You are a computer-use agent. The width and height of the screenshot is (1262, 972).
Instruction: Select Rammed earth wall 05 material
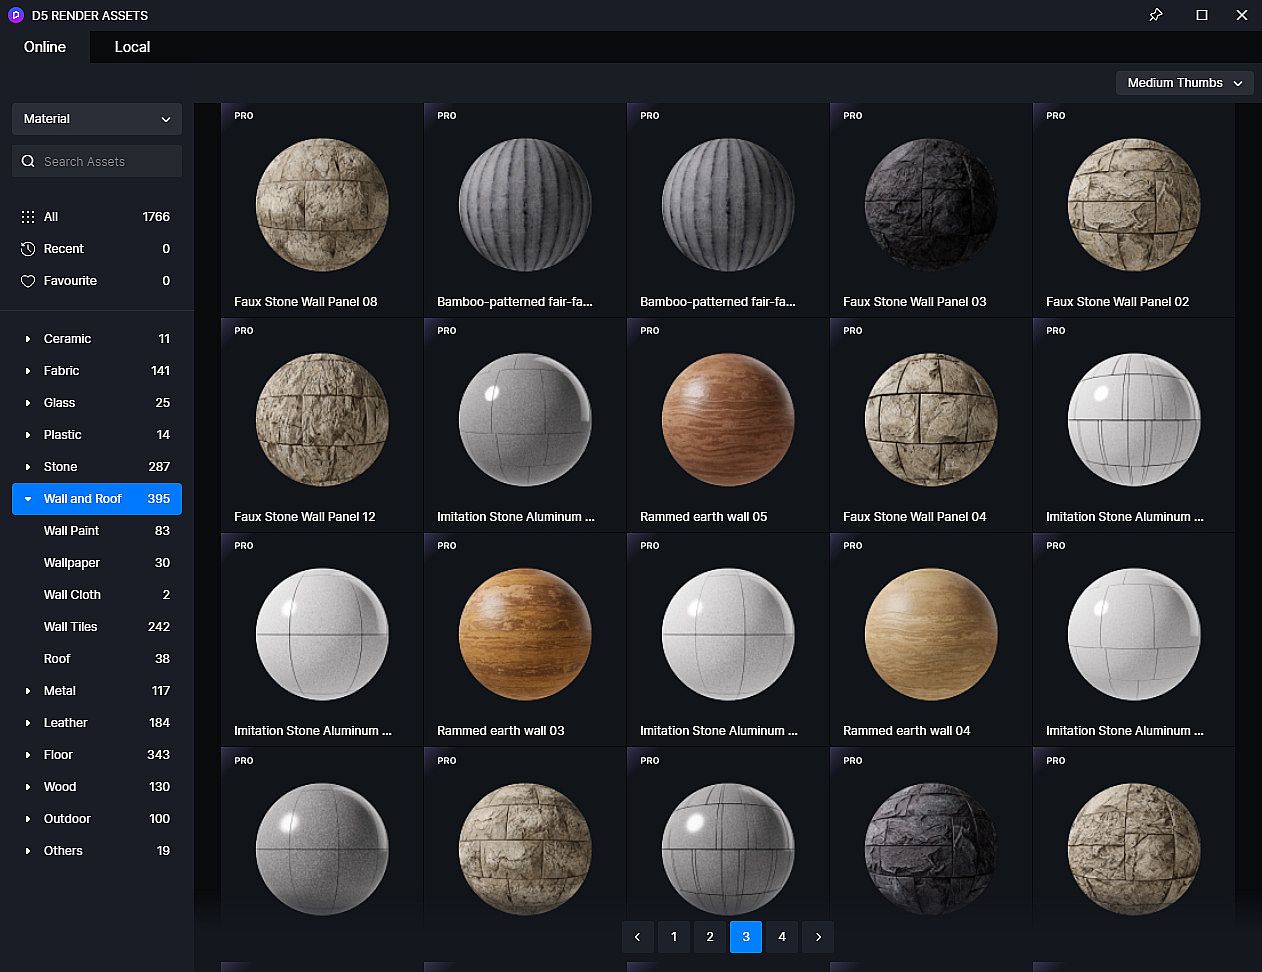tap(728, 420)
